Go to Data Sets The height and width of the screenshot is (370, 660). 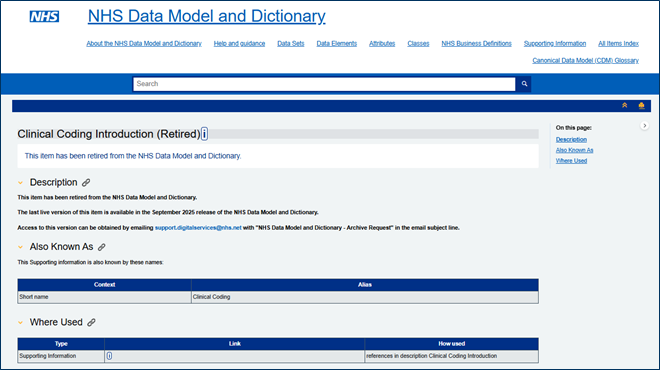tap(290, 43)
